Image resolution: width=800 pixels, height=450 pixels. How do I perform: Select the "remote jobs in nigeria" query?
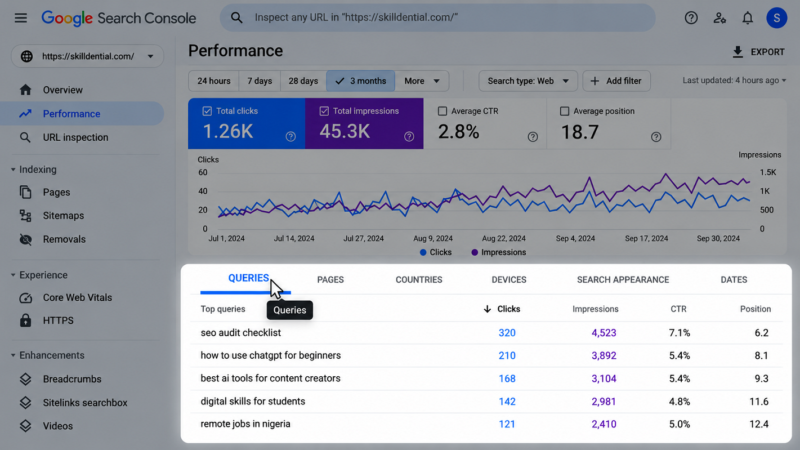[x=245, y=424]
